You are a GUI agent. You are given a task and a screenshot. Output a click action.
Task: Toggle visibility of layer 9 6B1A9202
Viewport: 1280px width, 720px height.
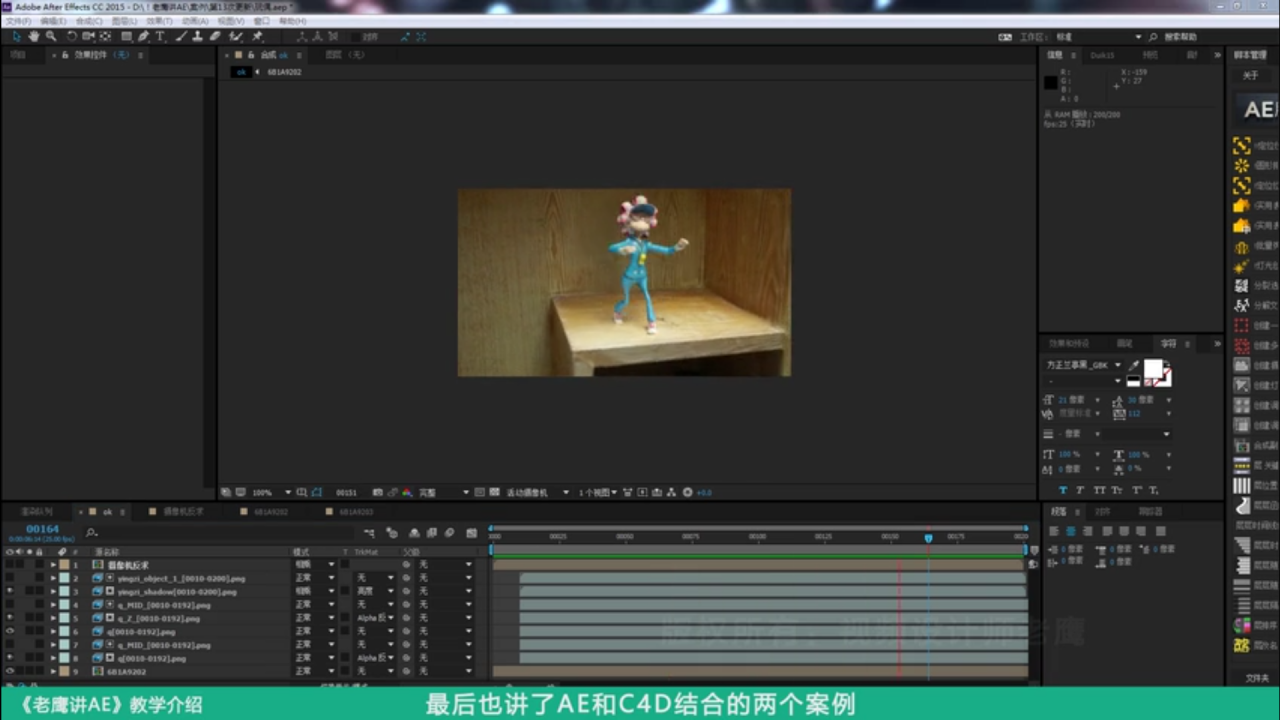coord(10,671)
